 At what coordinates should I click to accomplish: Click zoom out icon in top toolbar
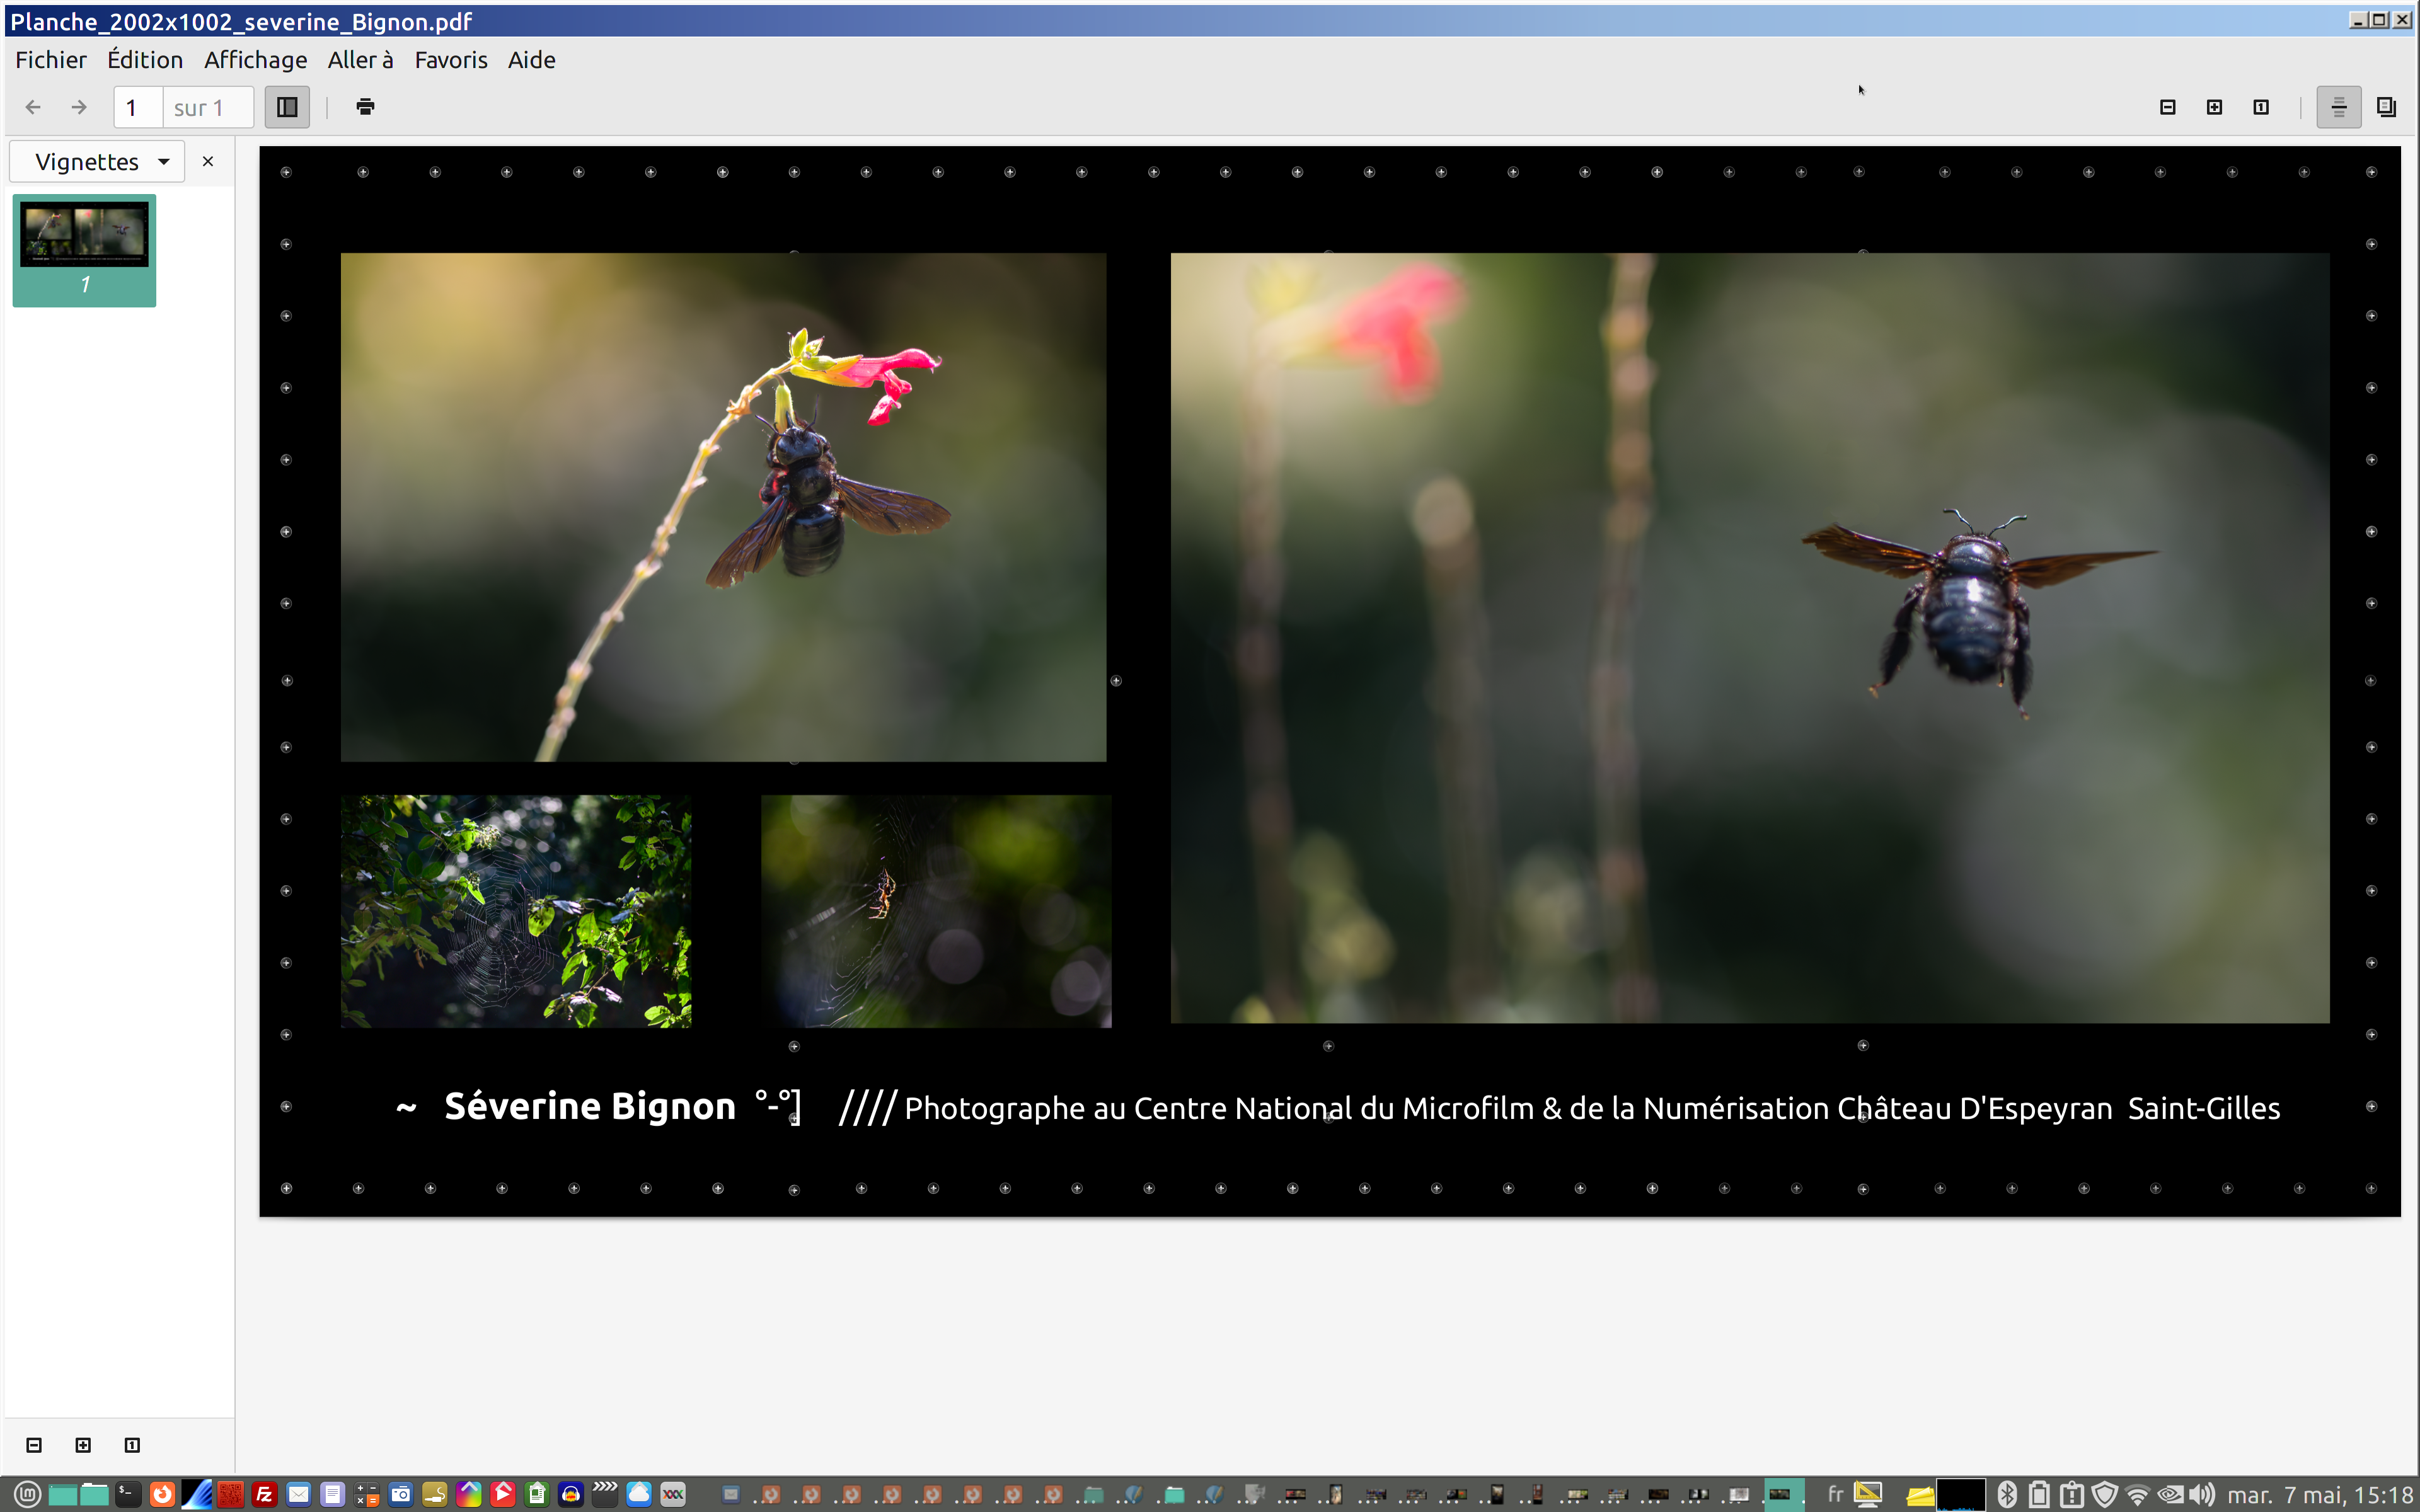point(2167,107)
